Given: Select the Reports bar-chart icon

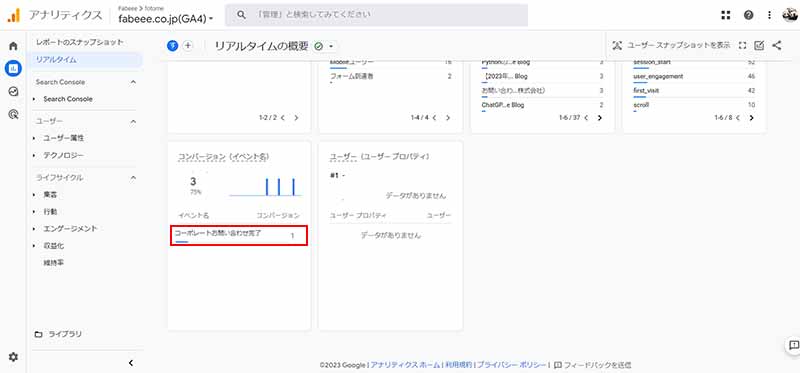Looking at the screenshot, I should click(x=13, y=68).
